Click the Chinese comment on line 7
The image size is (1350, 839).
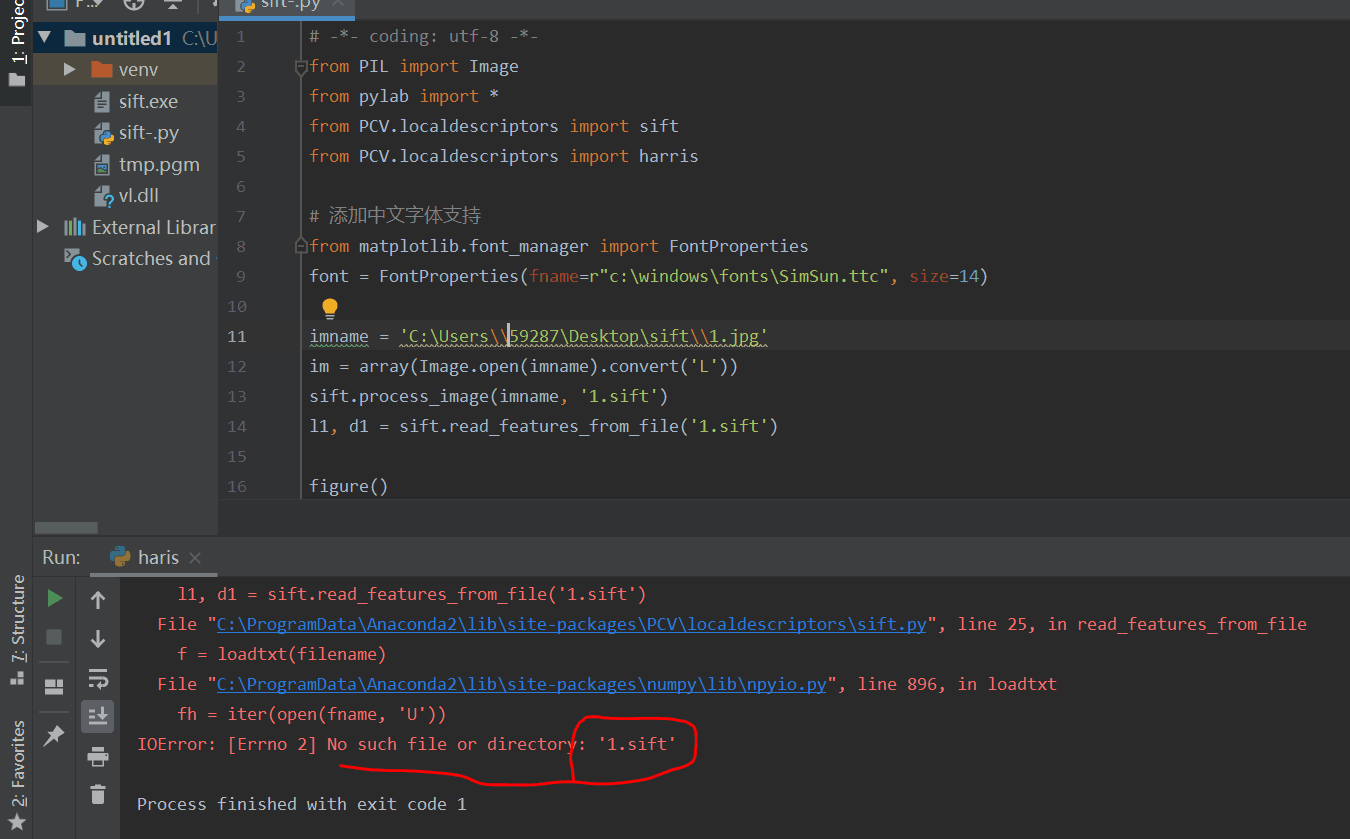(395, 216)
